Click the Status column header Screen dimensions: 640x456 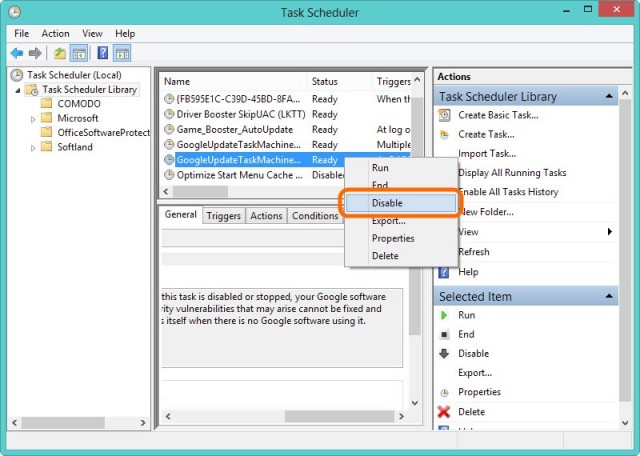pyautogui.click(x=339, y=82)
